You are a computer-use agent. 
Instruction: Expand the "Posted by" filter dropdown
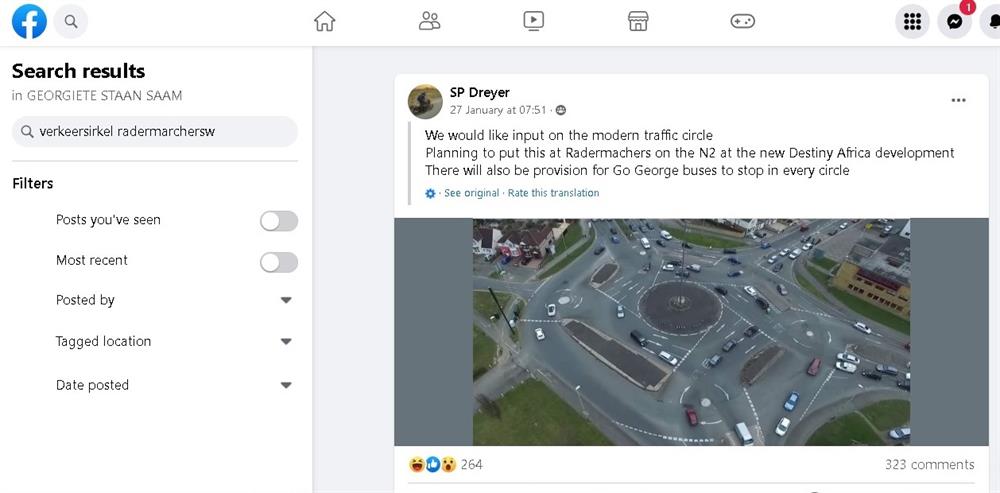pos(286,300)
